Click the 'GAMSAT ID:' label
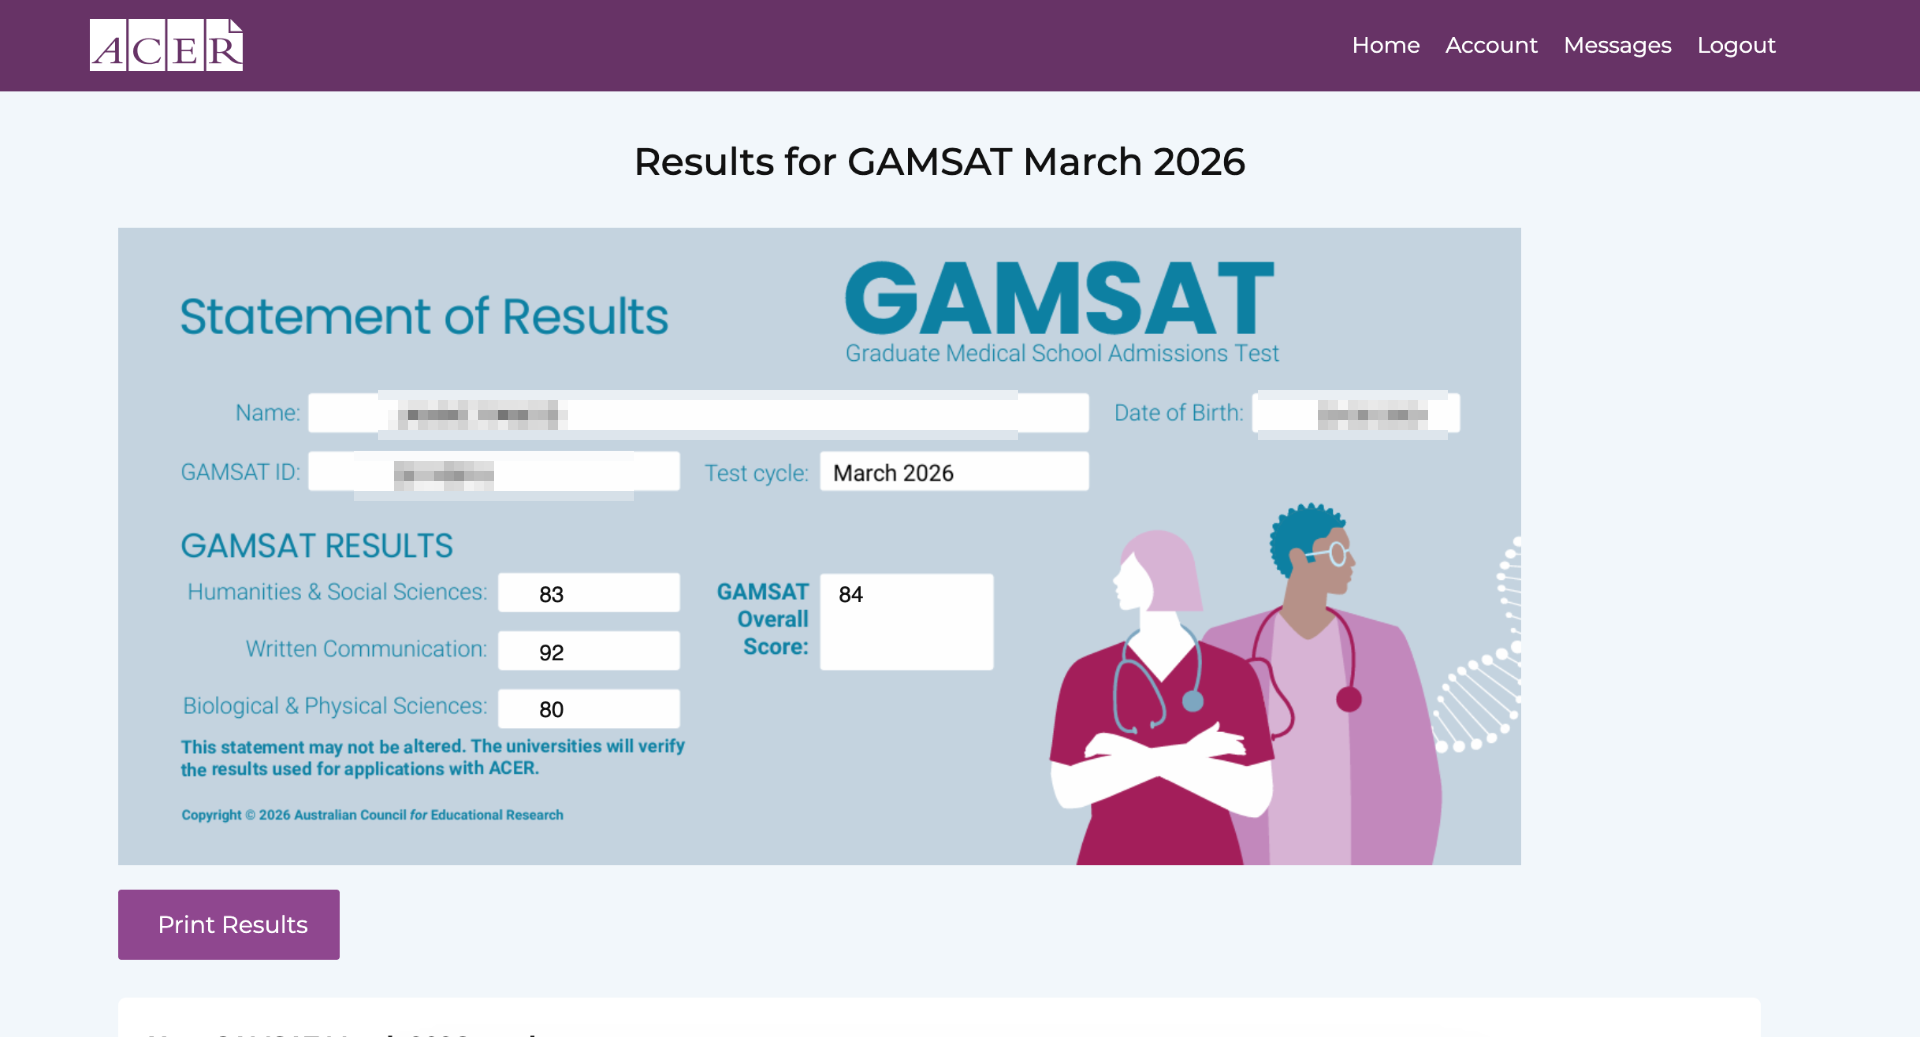Image resolution: width=1920 pixels, height=1037 pixels. pos(240,472)
